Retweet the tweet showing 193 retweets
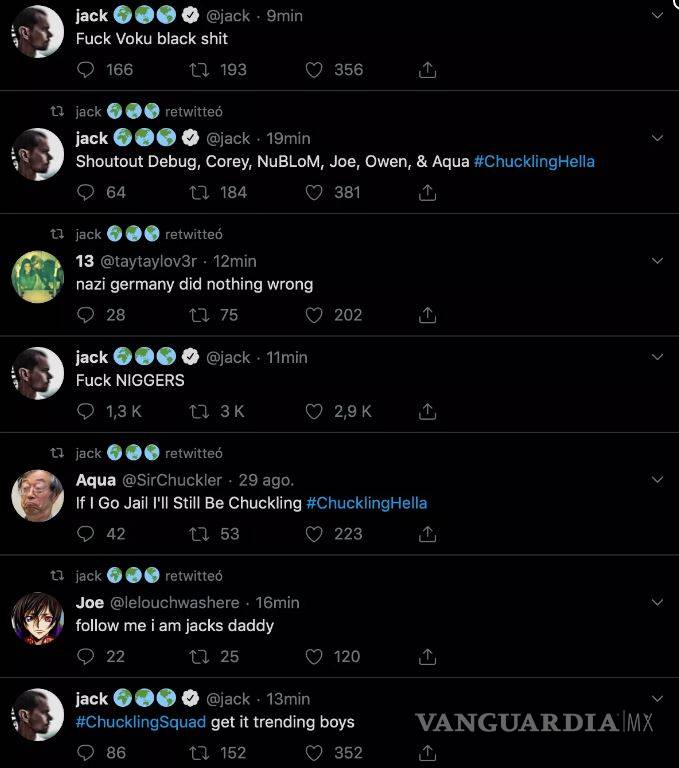The height and width of the screenshot is (768, 679). (198, 70)
